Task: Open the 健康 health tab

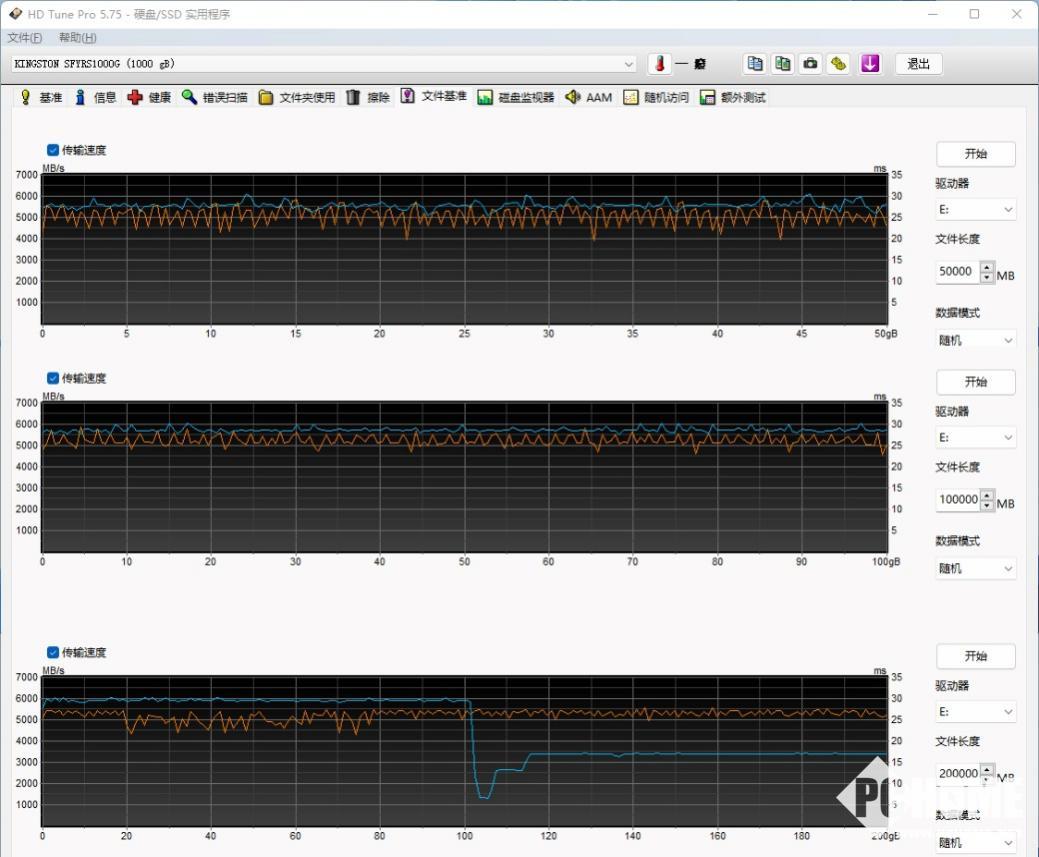Action: (x=149, y=97)
